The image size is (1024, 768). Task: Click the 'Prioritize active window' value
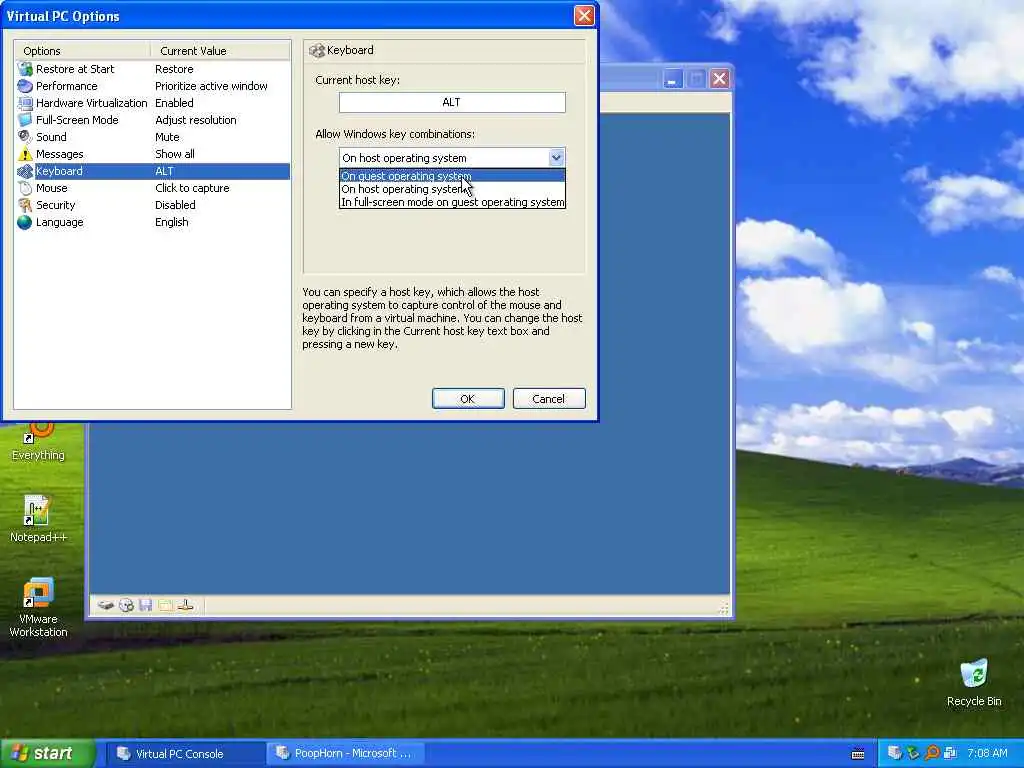[x=211, y=86]
